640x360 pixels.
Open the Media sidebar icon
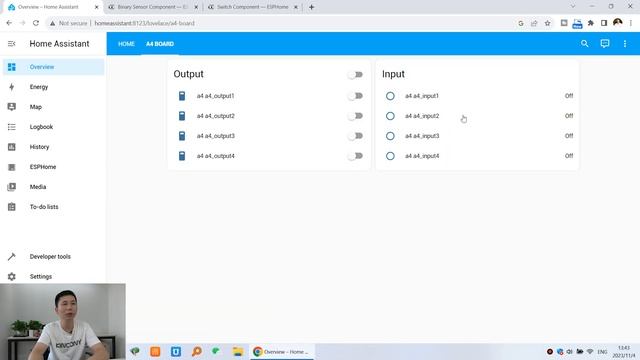pos(11,187)
